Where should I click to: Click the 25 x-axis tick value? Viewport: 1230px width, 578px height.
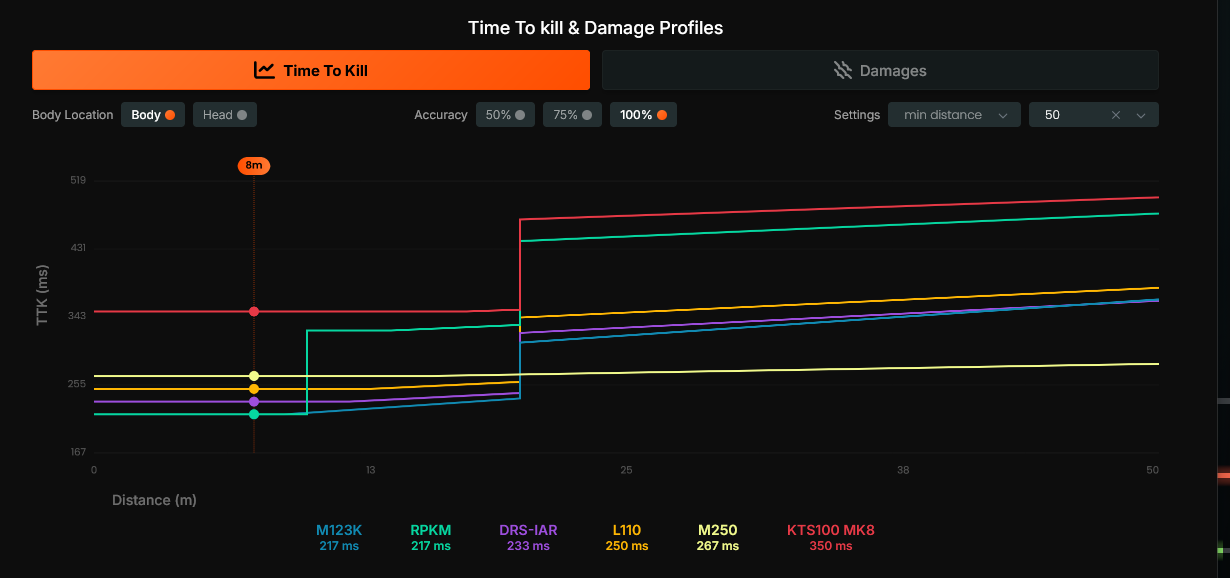(626, 470)
